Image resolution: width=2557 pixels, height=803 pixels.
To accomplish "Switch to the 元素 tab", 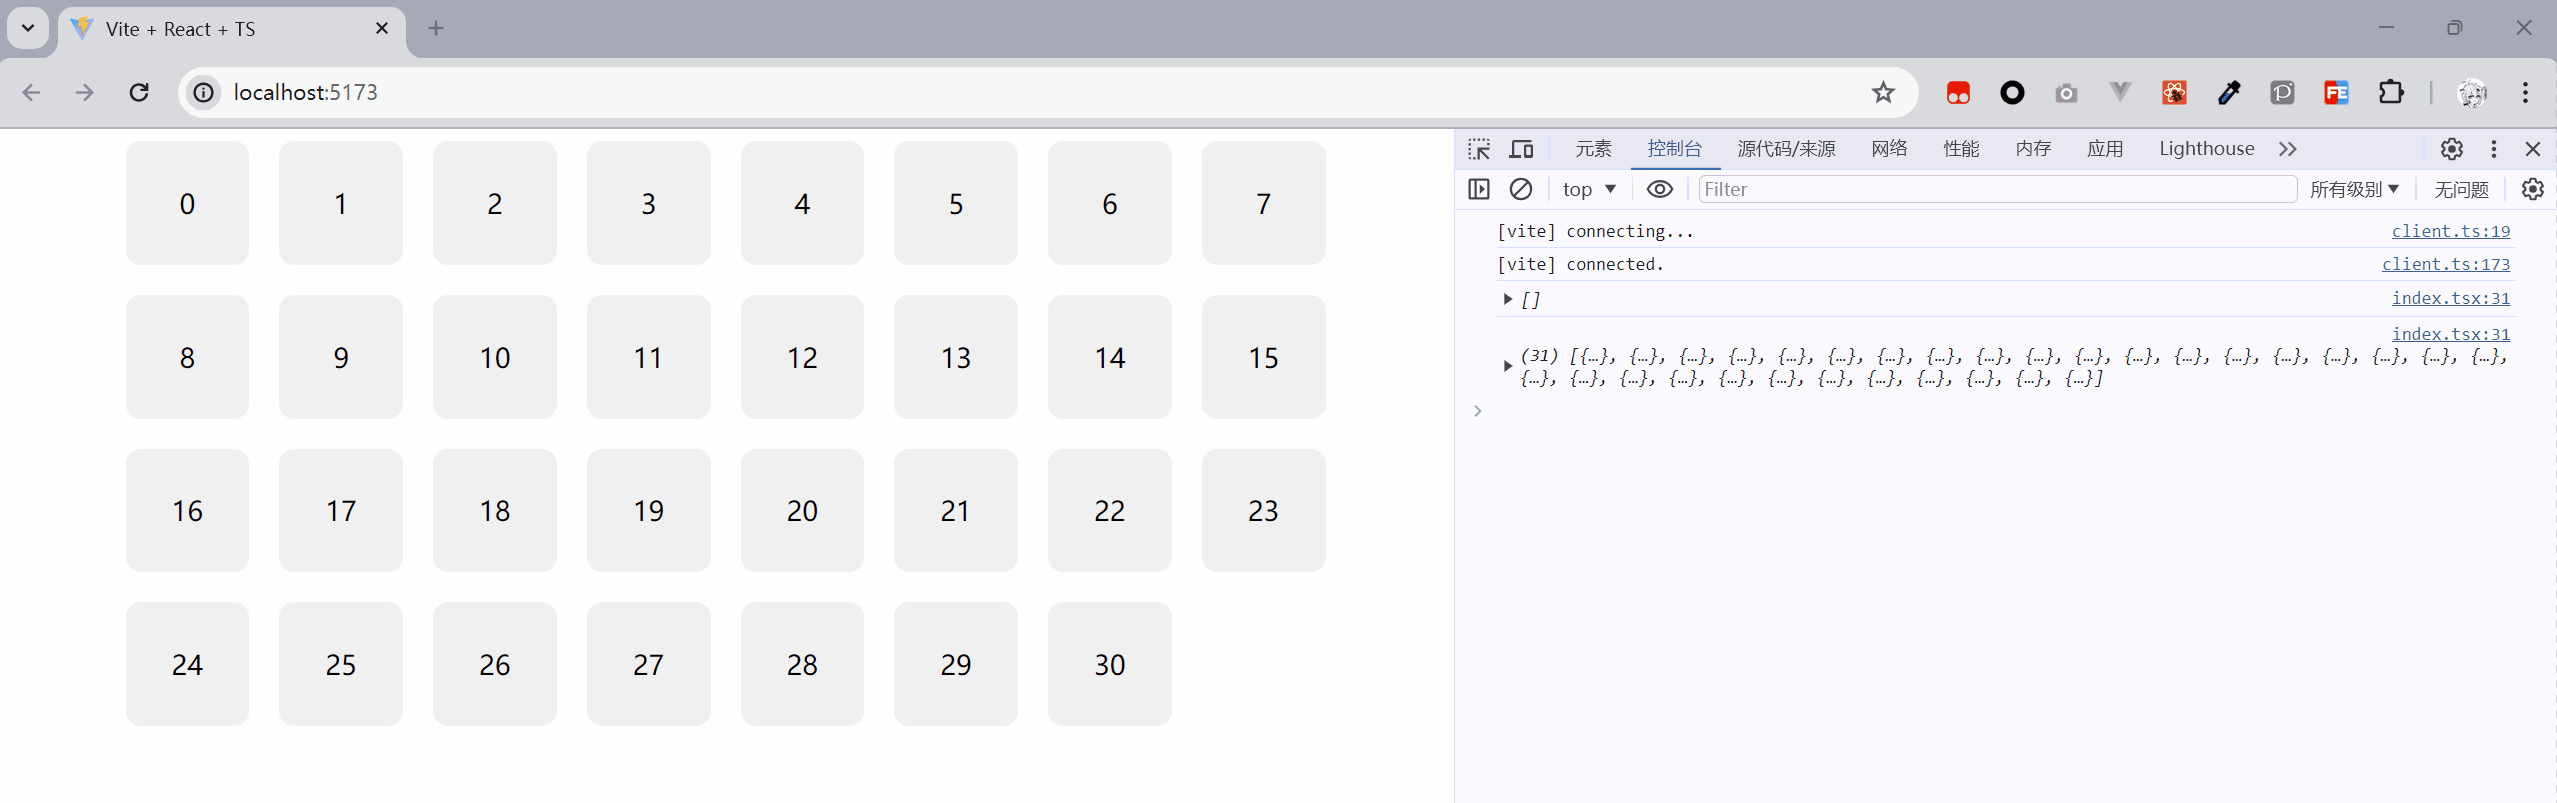I will (1593, 149).
